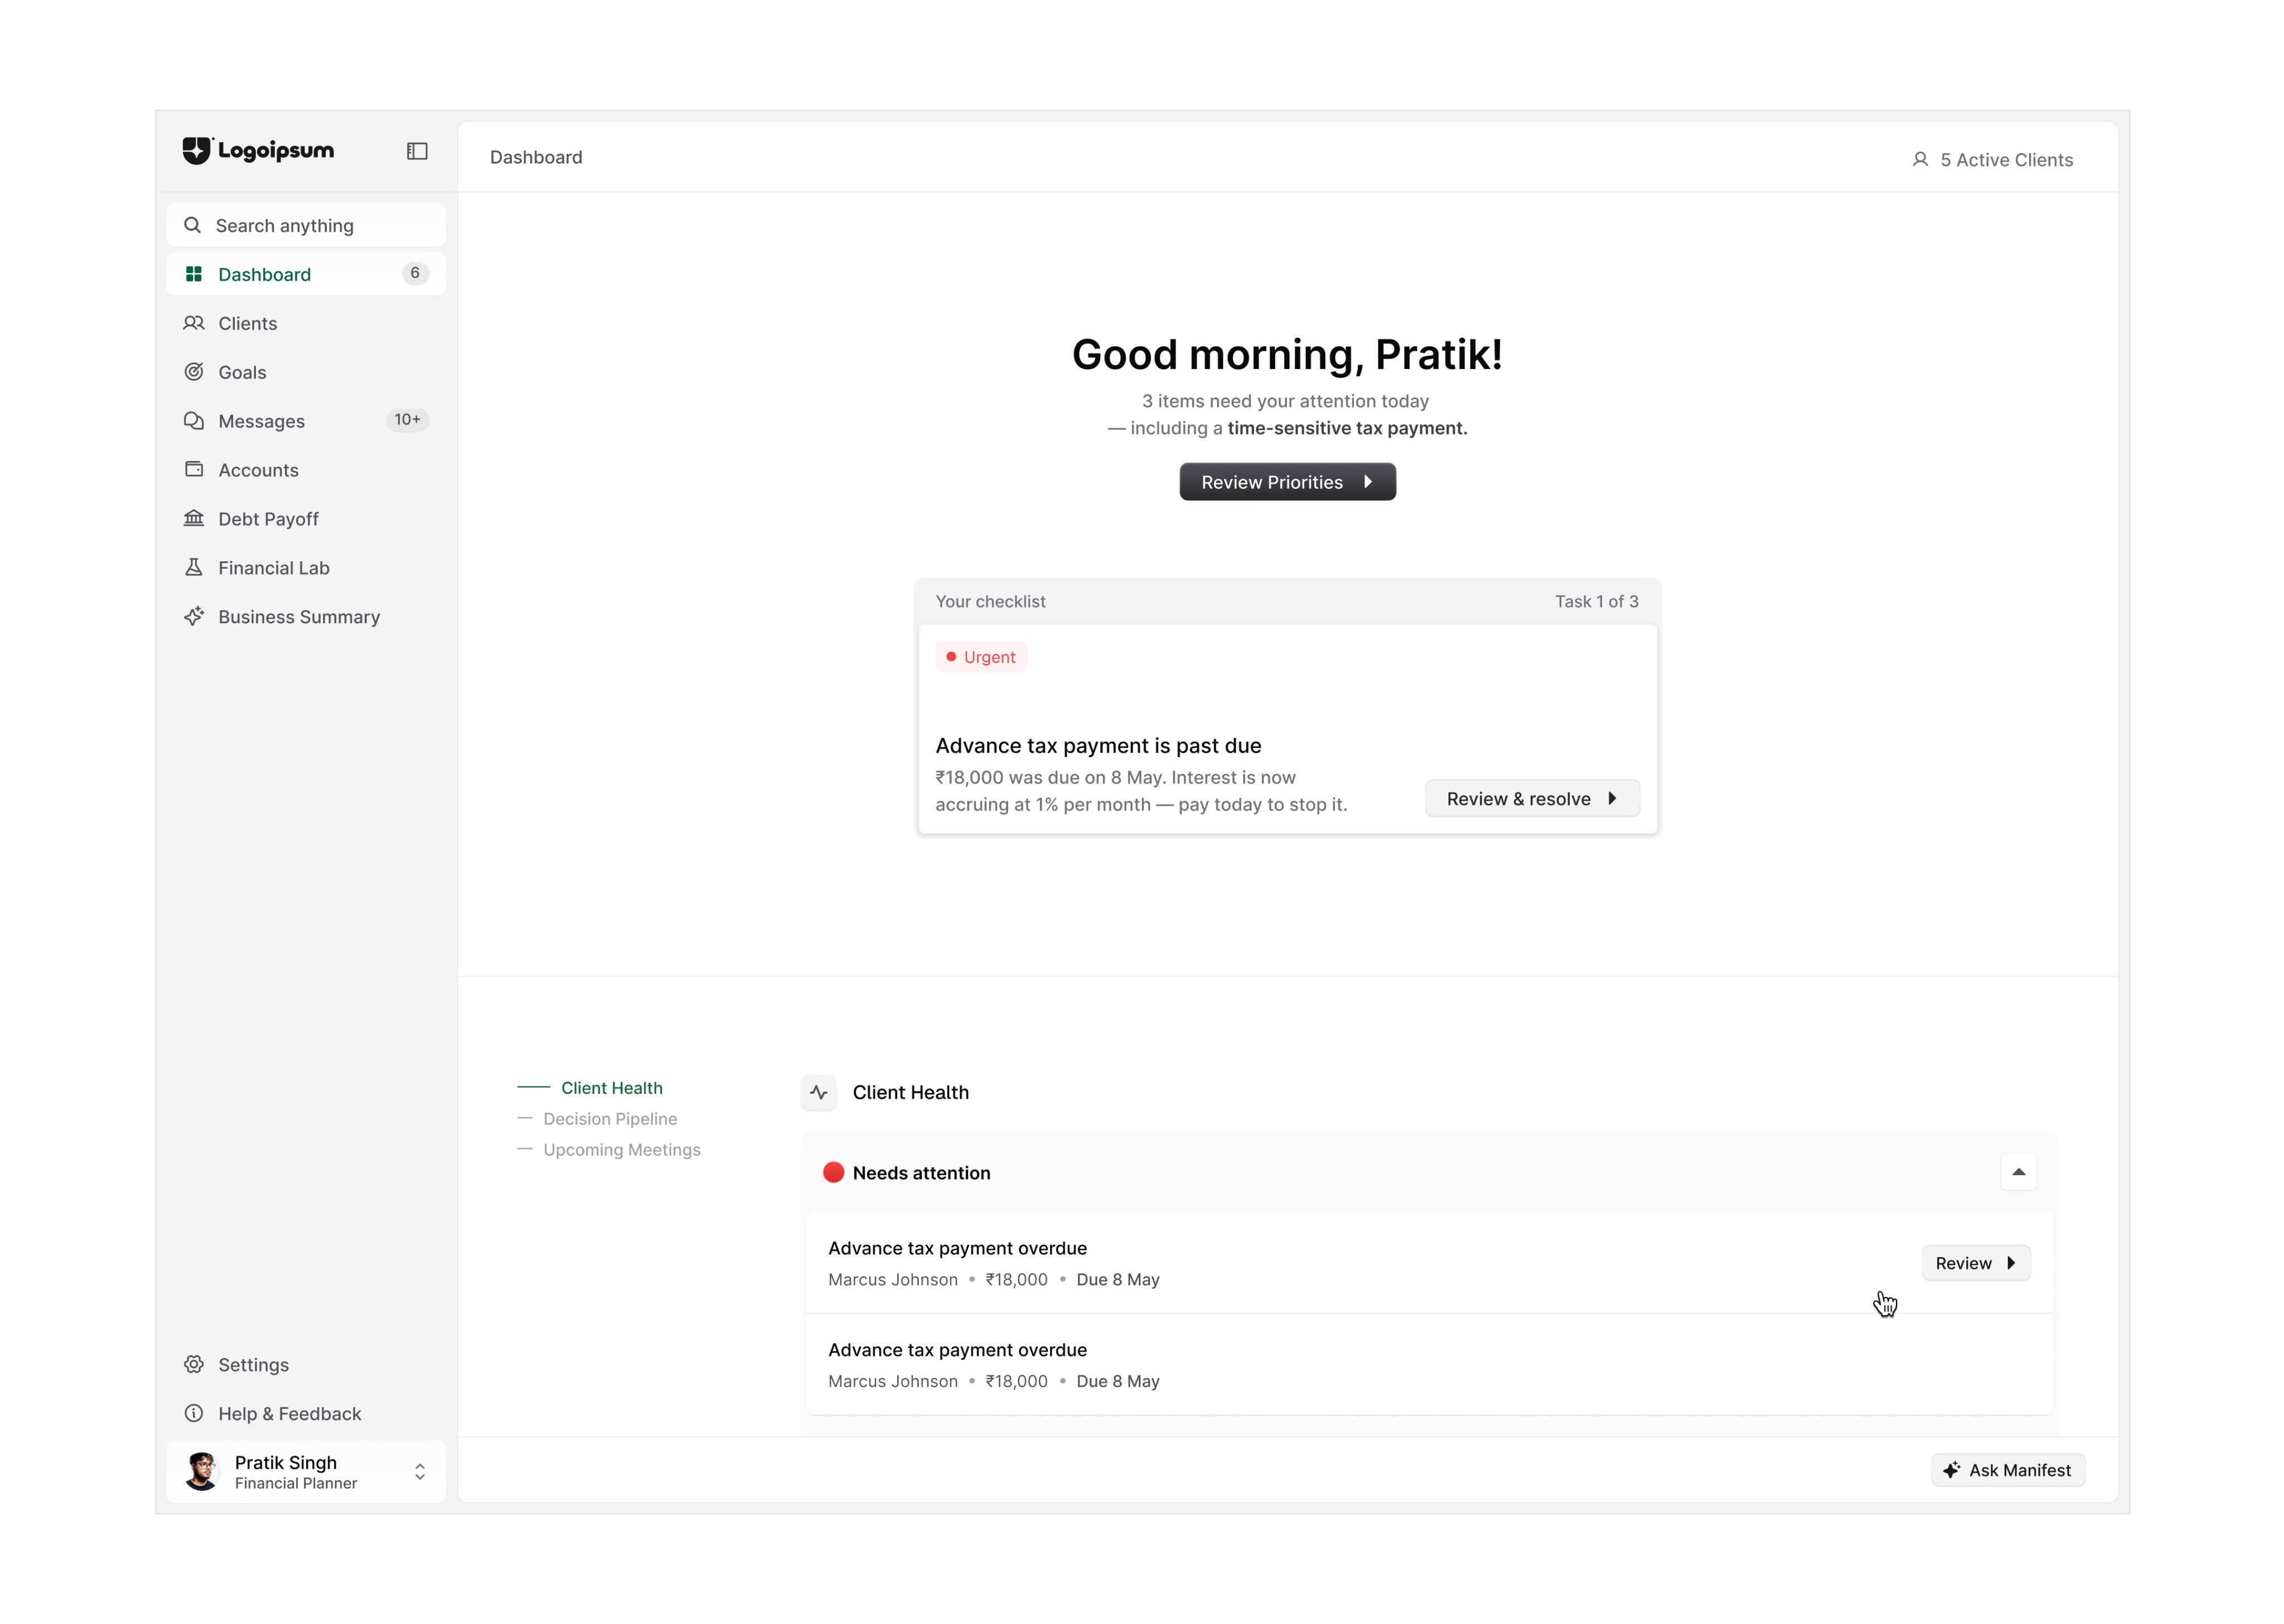Click the Accounts wallet icon

194,469
